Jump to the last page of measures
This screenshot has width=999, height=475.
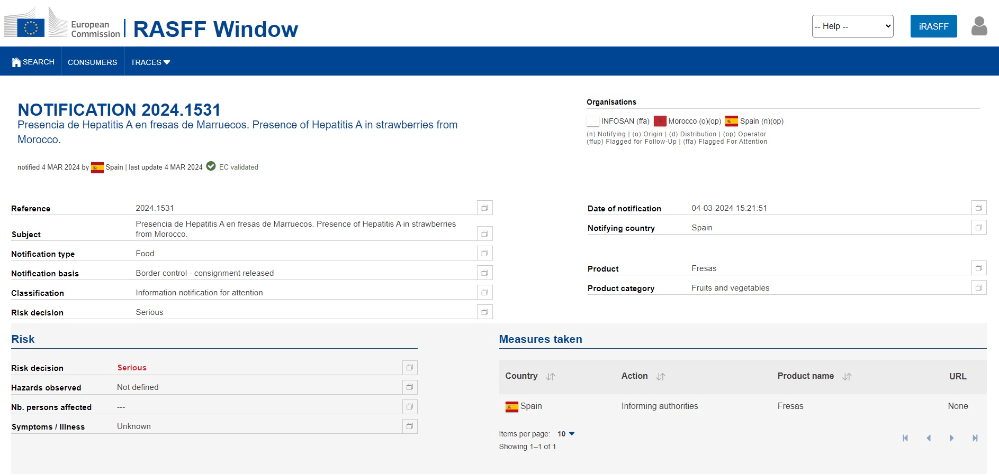click(975, 438)
